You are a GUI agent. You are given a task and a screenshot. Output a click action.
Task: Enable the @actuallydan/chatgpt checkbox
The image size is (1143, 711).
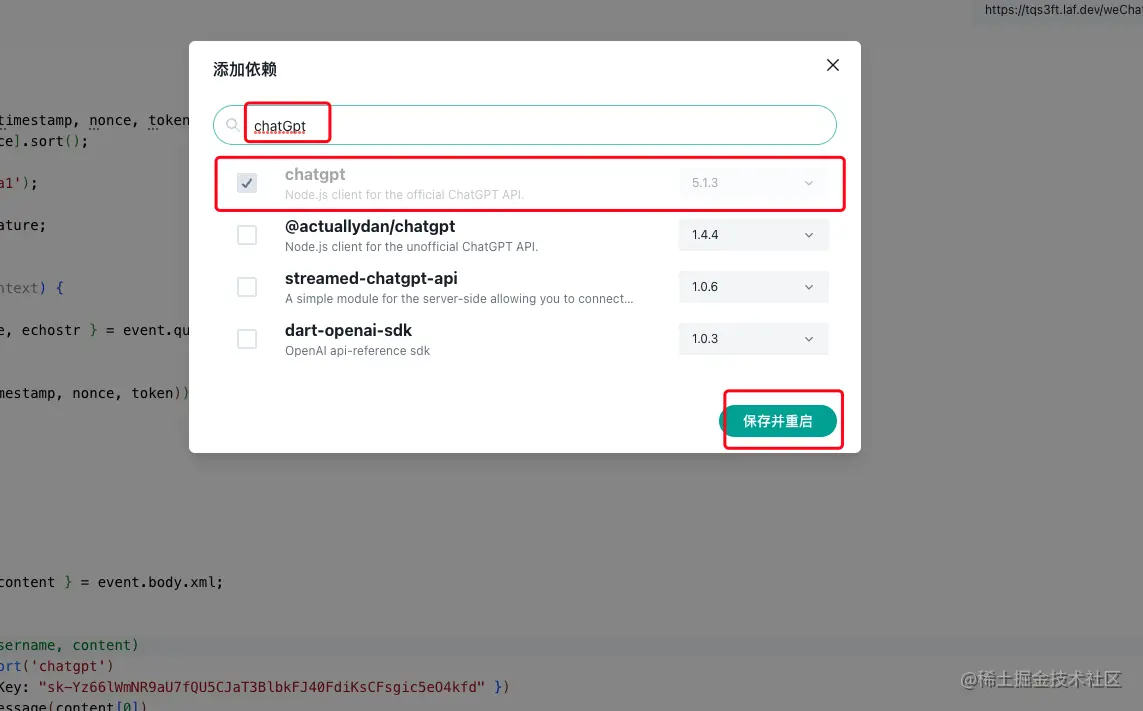coord(246,235)
